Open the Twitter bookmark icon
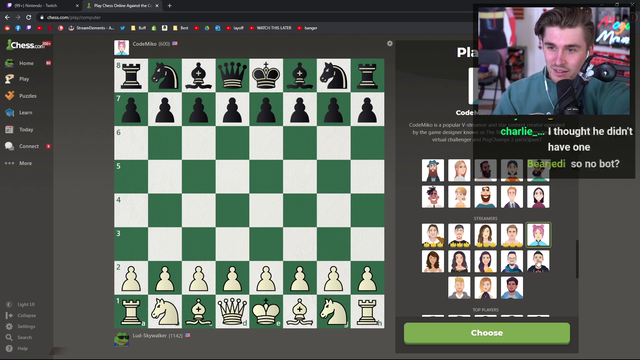Viewport: 640px width, 360px height. pyautogui.click(x=122, y=28)
